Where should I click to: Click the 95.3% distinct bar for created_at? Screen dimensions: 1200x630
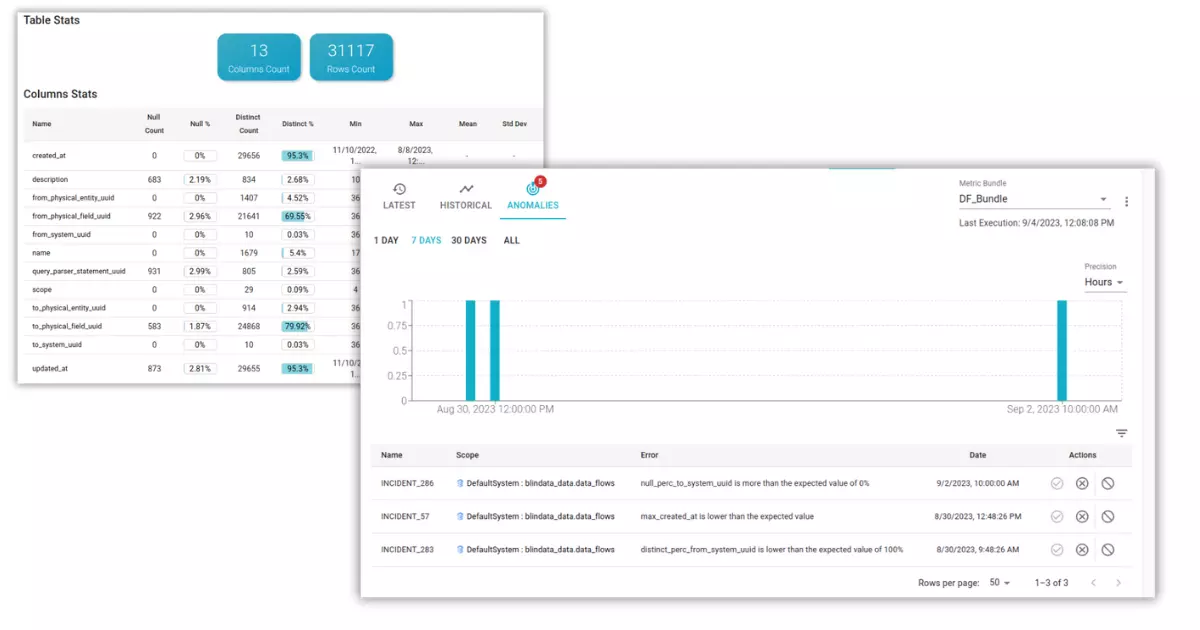[x=297, y=156]
